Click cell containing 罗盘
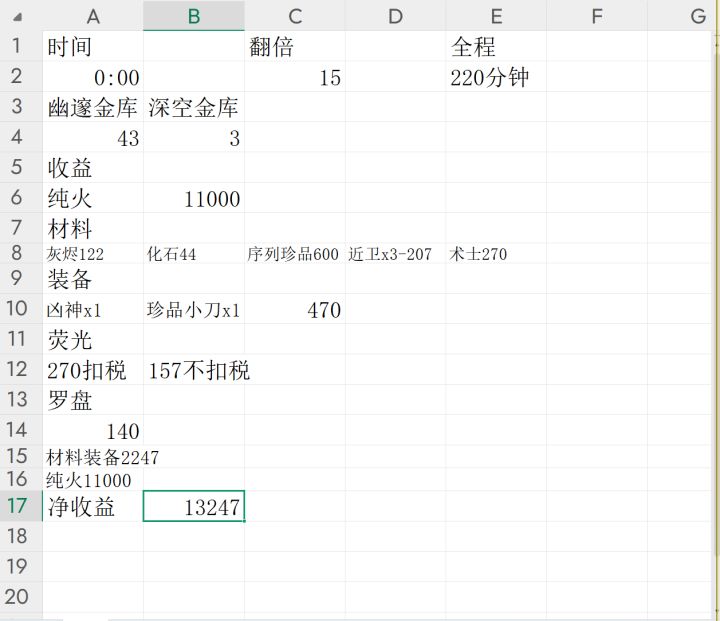The width and height of the screenshot is (720, 621). coord(93,400)
